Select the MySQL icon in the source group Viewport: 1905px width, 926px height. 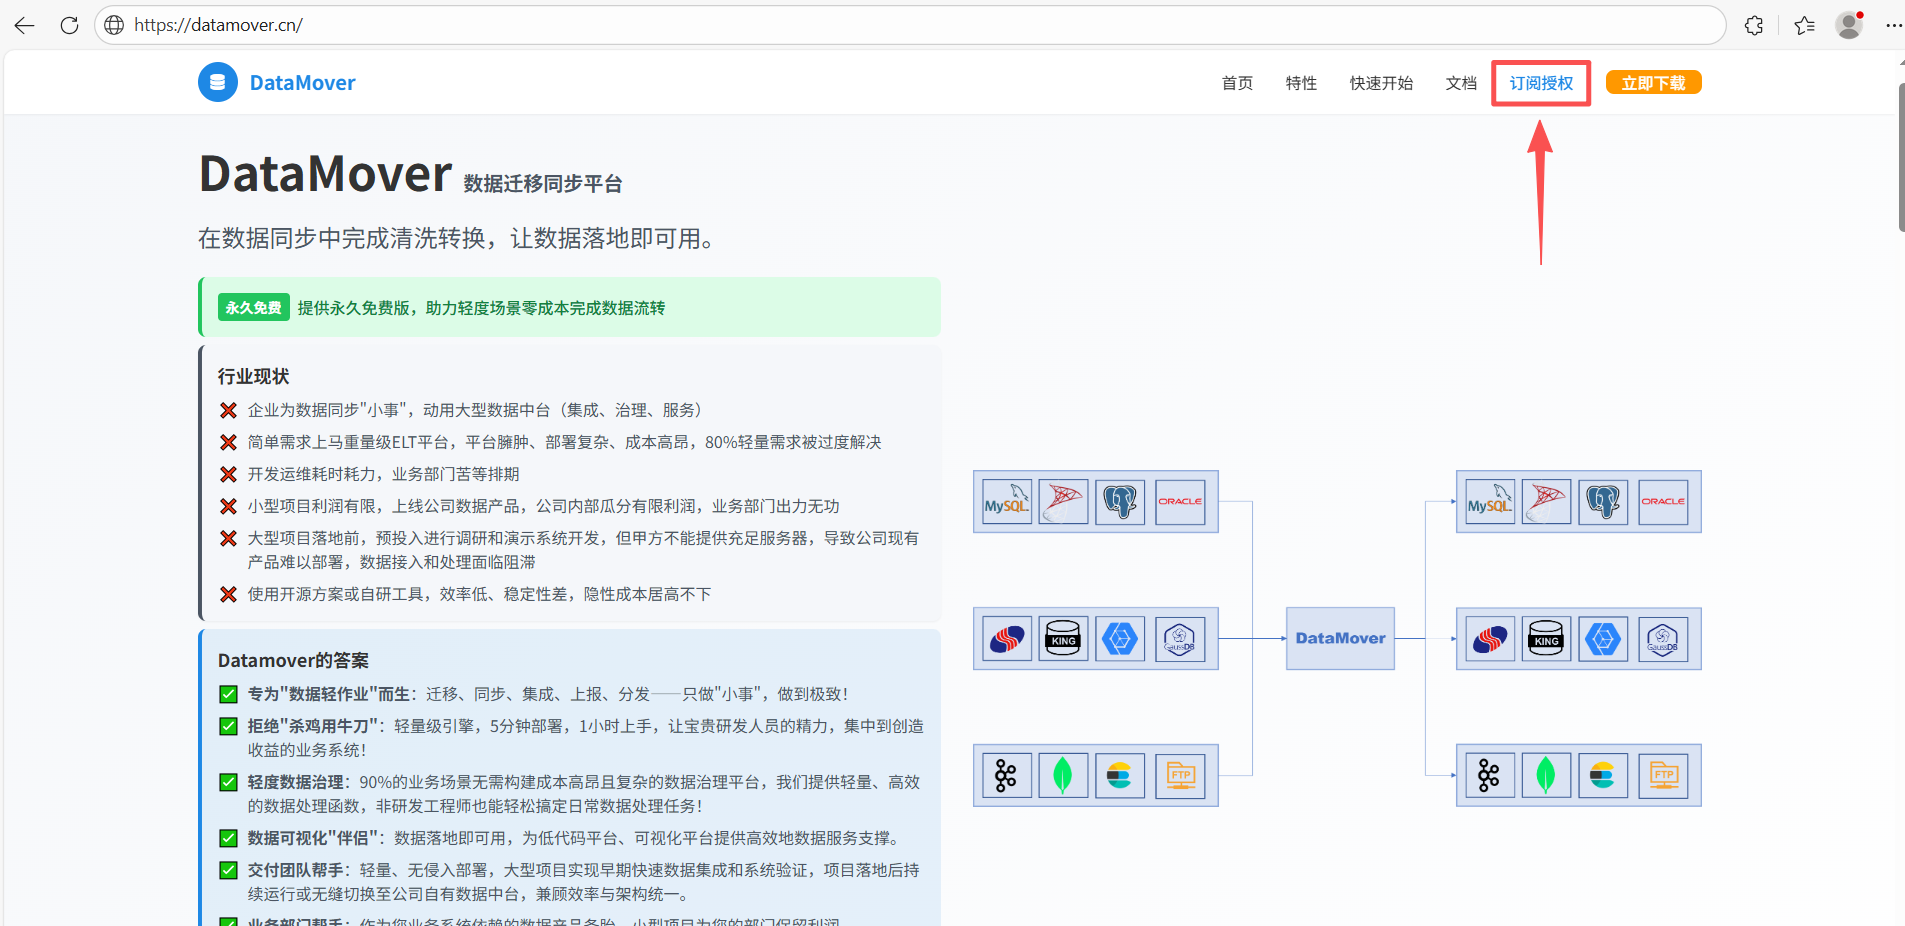tap(1006, 501)
